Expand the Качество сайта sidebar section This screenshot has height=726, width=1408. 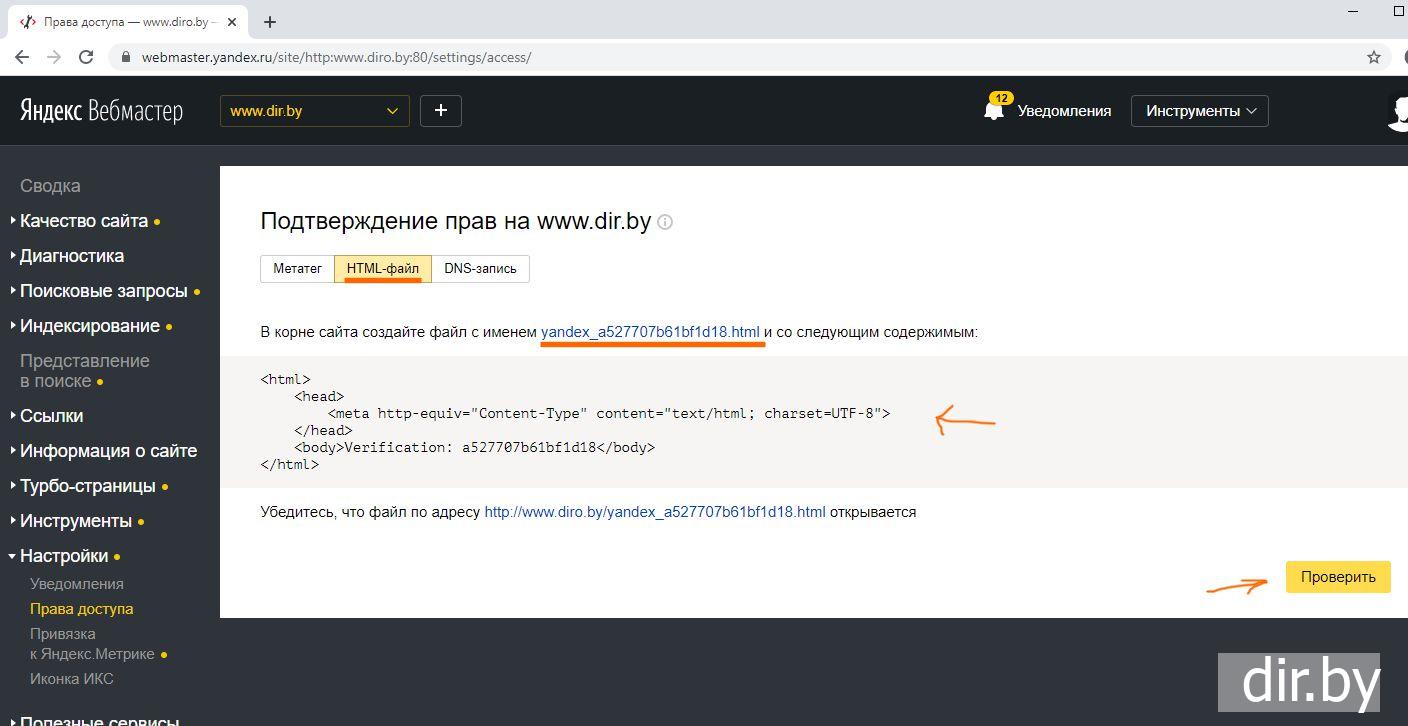coord(84,221)
